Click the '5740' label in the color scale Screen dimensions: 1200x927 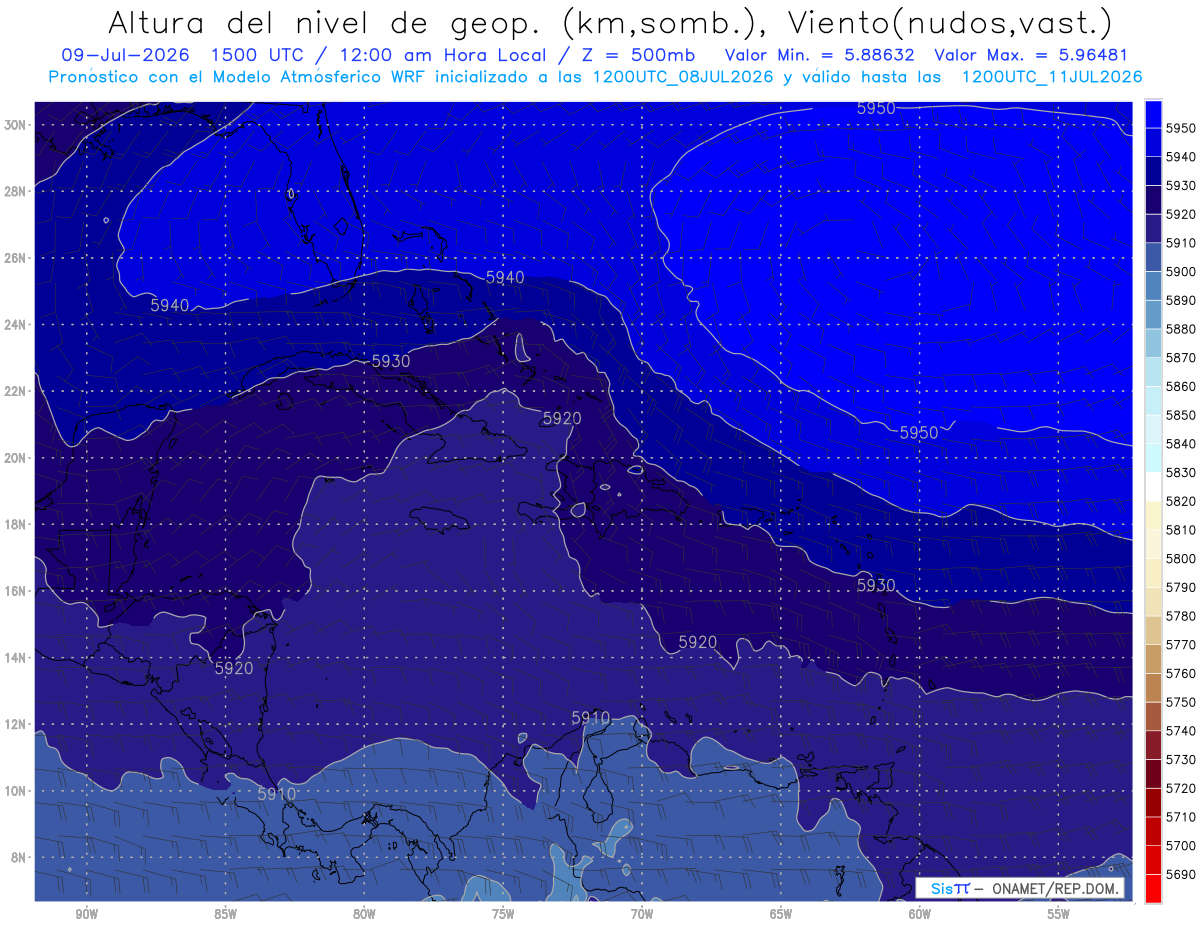[1181, 731]
